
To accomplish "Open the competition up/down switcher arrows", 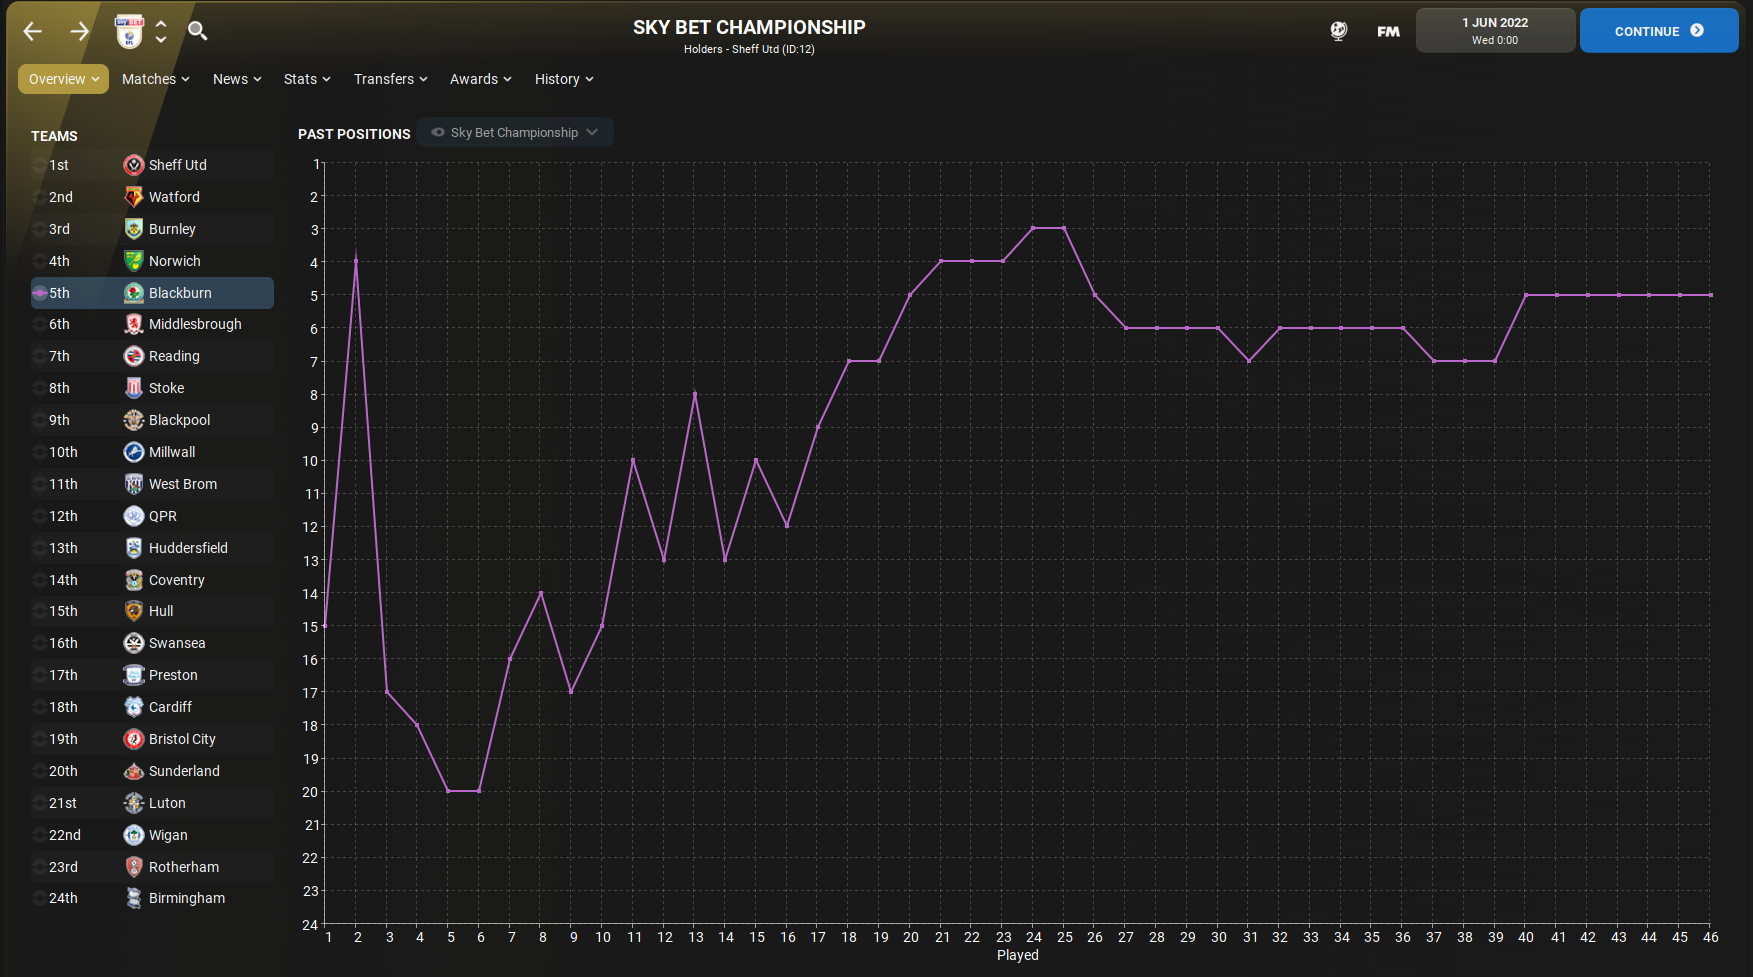I will [161, 31].
